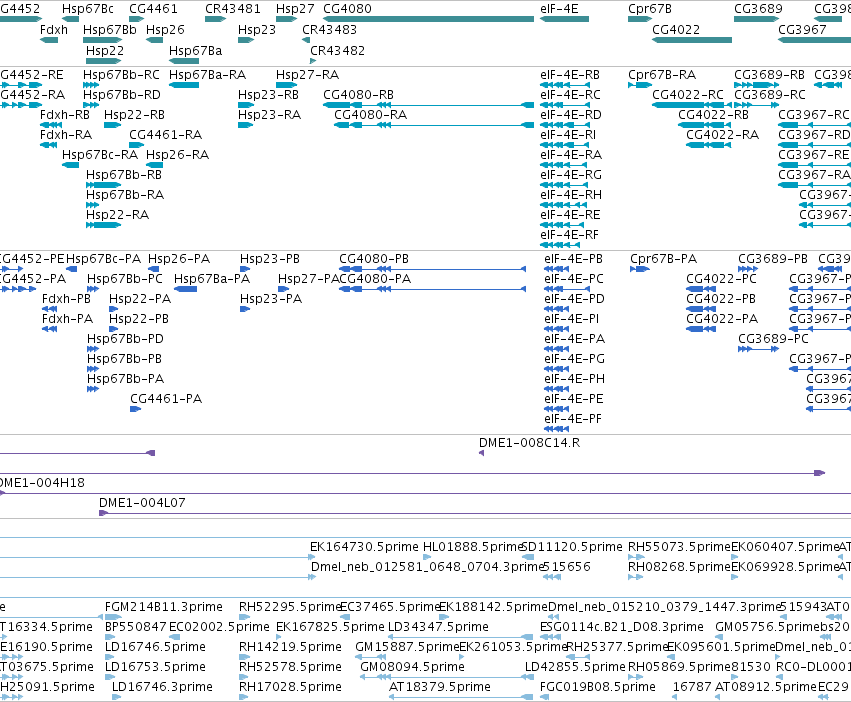Image resolution: width=851 pixels, height=702 pixels.
Task: Click the Hsp26-RA transcript label
Action: [177, 155]
